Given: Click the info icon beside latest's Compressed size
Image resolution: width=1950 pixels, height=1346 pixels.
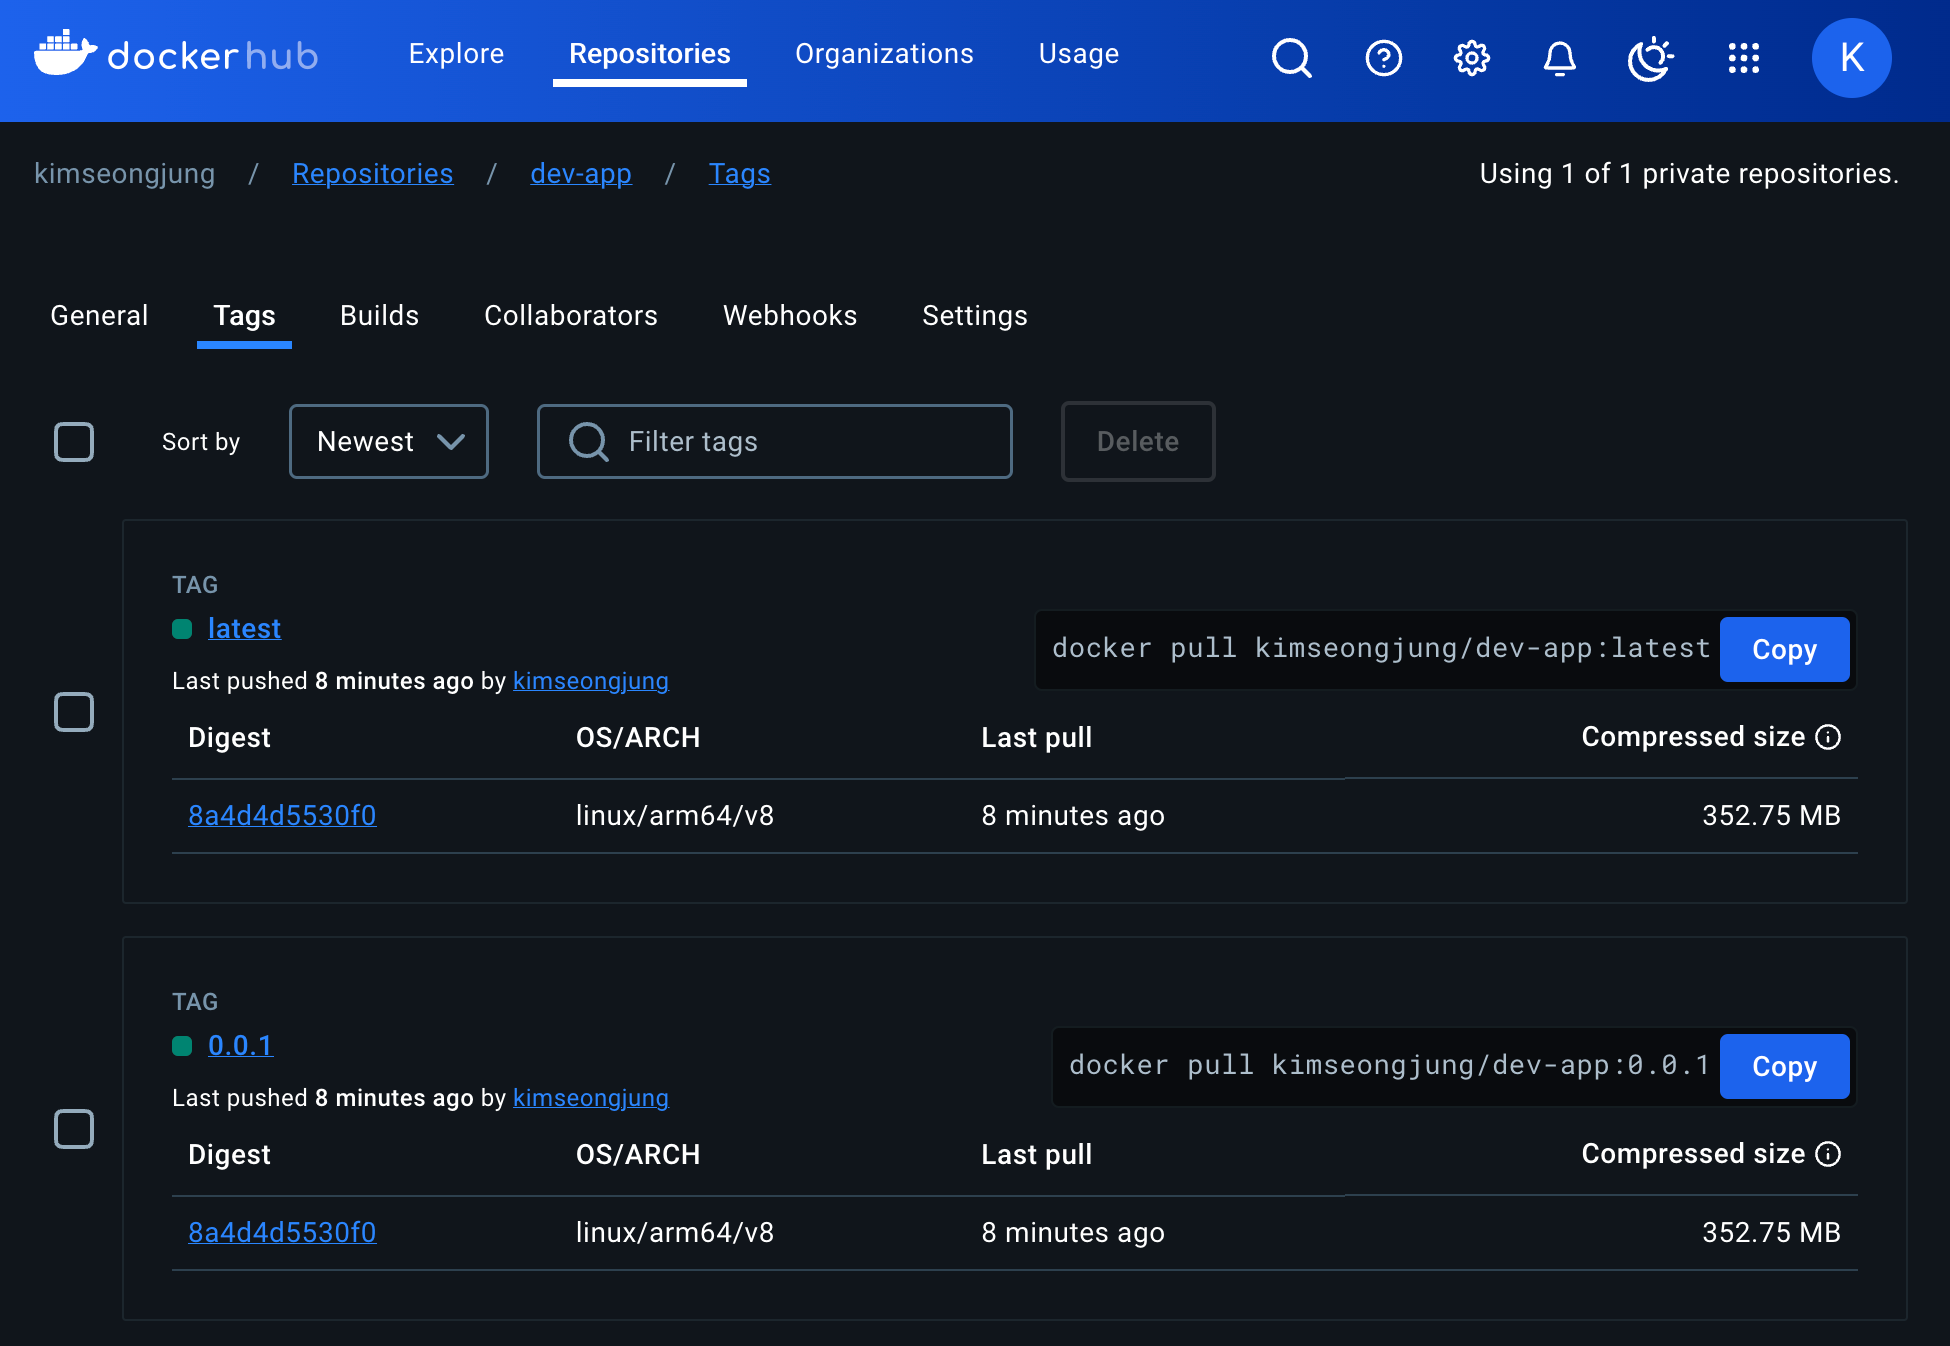Looking at the screenshot, I should 1828,737.
